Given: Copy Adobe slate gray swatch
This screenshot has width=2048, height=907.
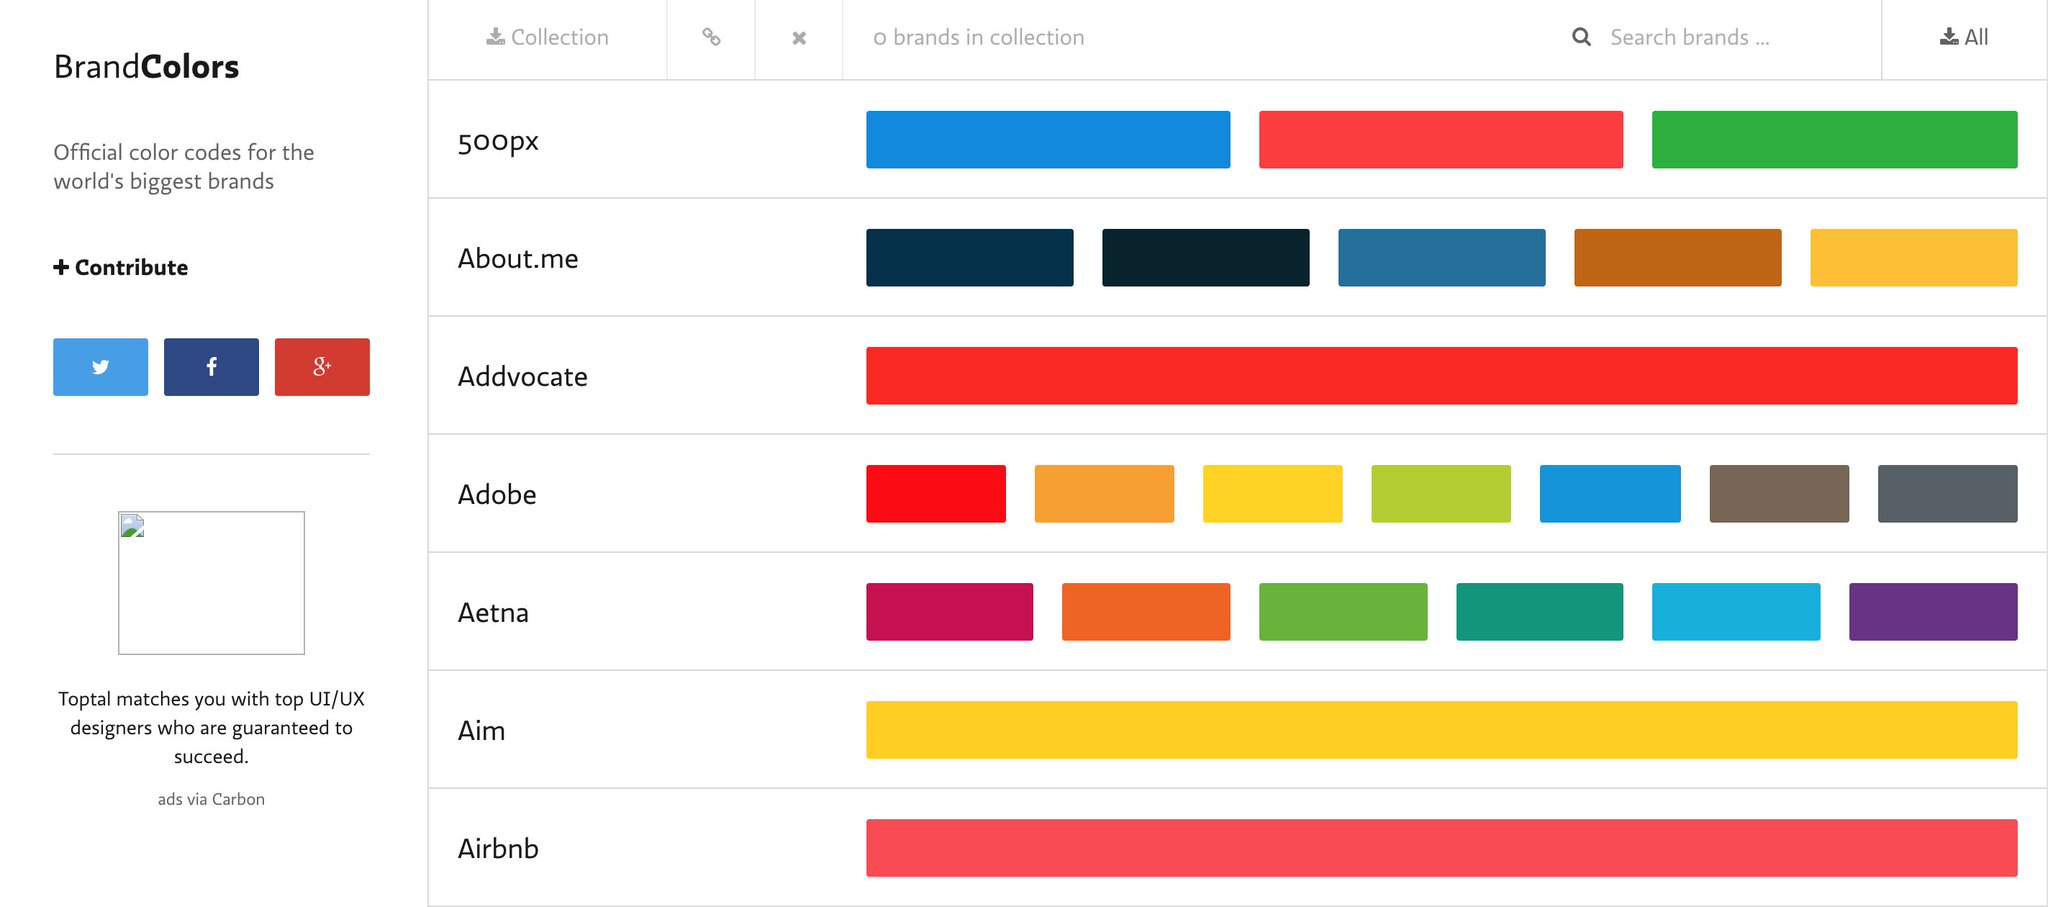Looking at the screenshot, I should point(1948,494).
